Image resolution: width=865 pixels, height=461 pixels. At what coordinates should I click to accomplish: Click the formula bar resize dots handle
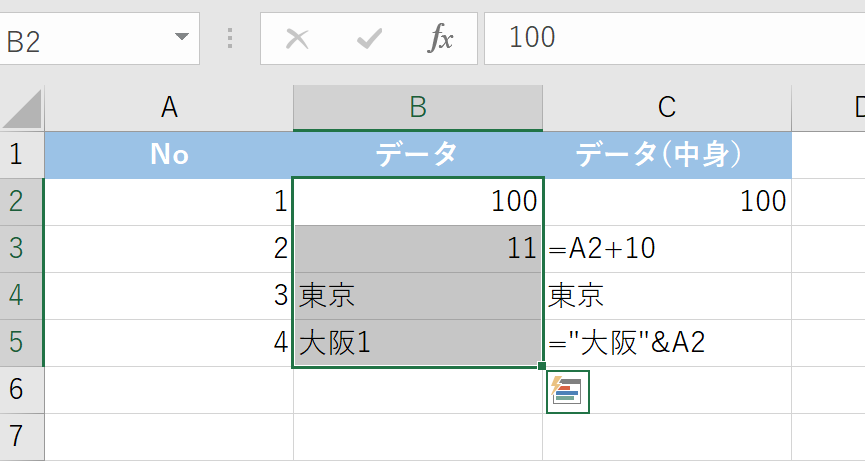231,39
